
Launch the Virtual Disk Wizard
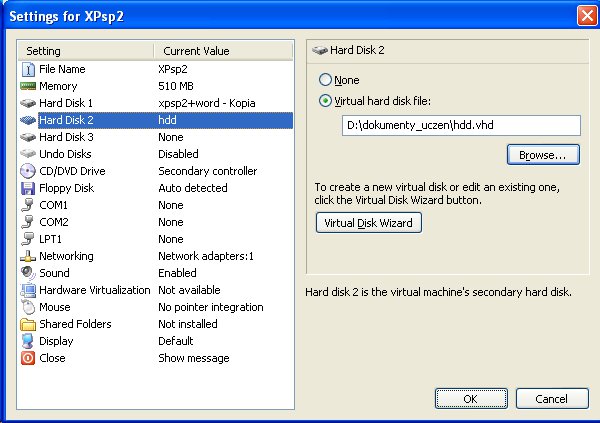369,223
